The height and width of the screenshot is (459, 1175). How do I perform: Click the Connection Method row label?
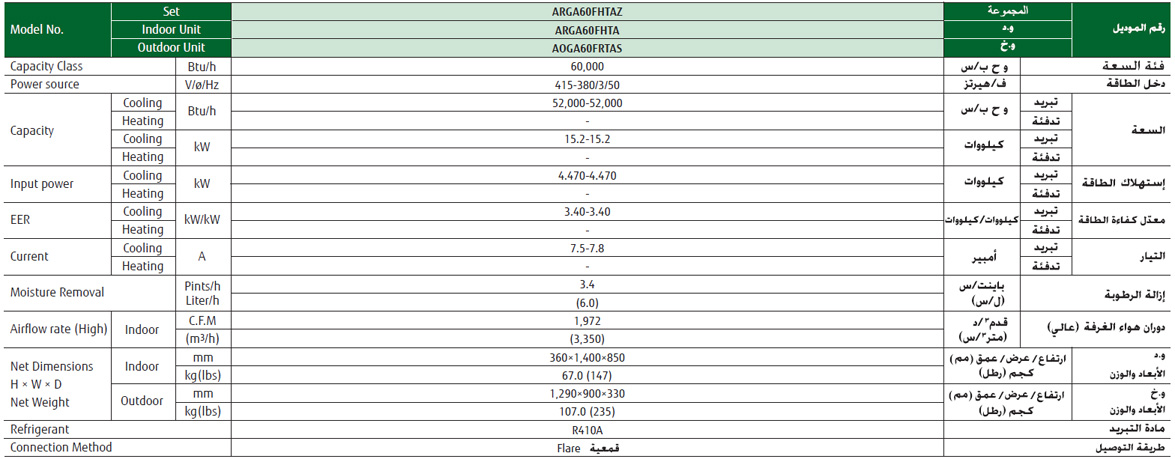click(61, 447)
